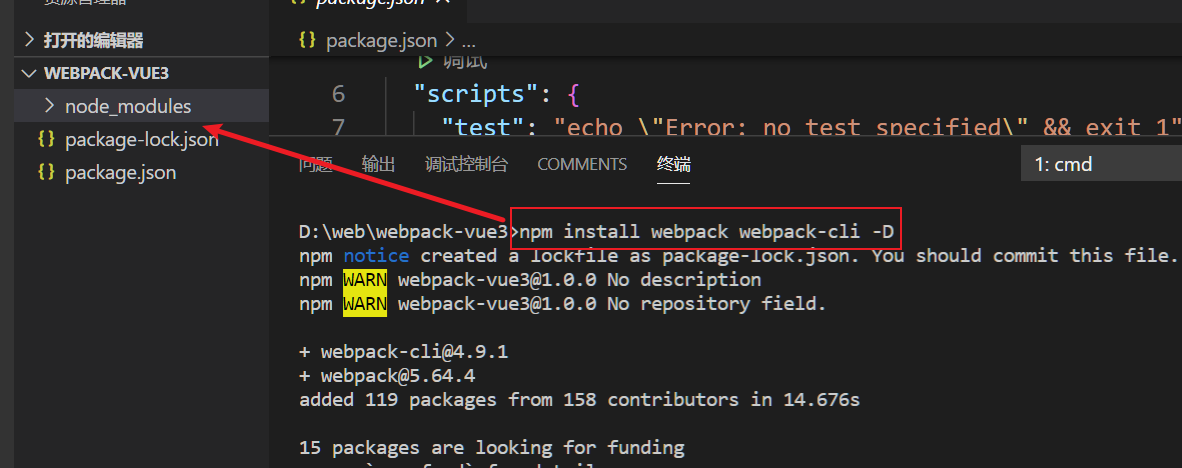
Task: Expand the 打开的编辑器 section
Action: [29, 40]
